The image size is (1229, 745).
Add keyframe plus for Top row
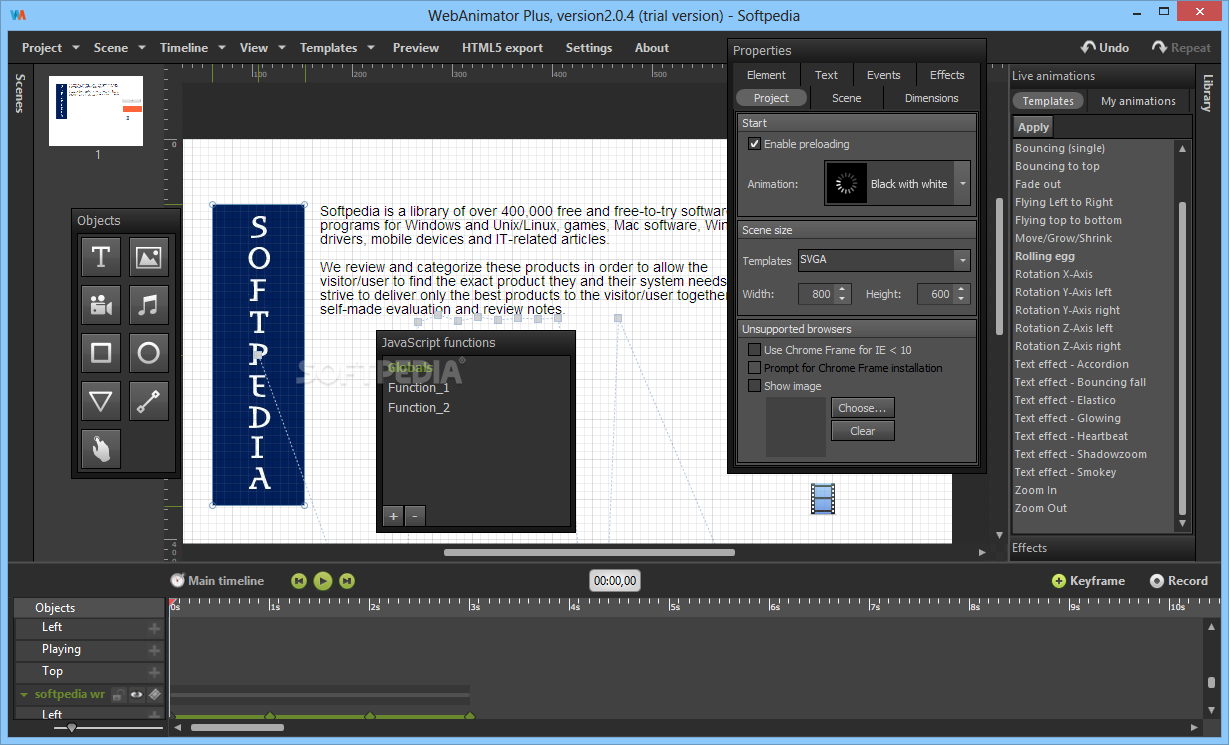[154, 672]
